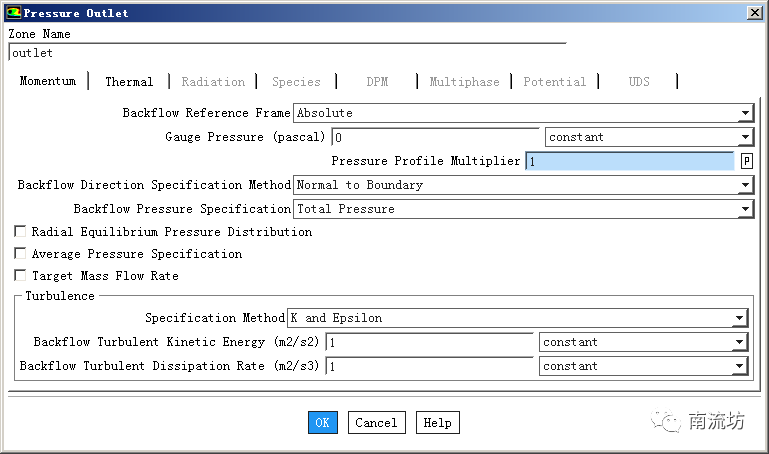Switch to the Thermal tab
769x454 pixels.
pos(129,82)
